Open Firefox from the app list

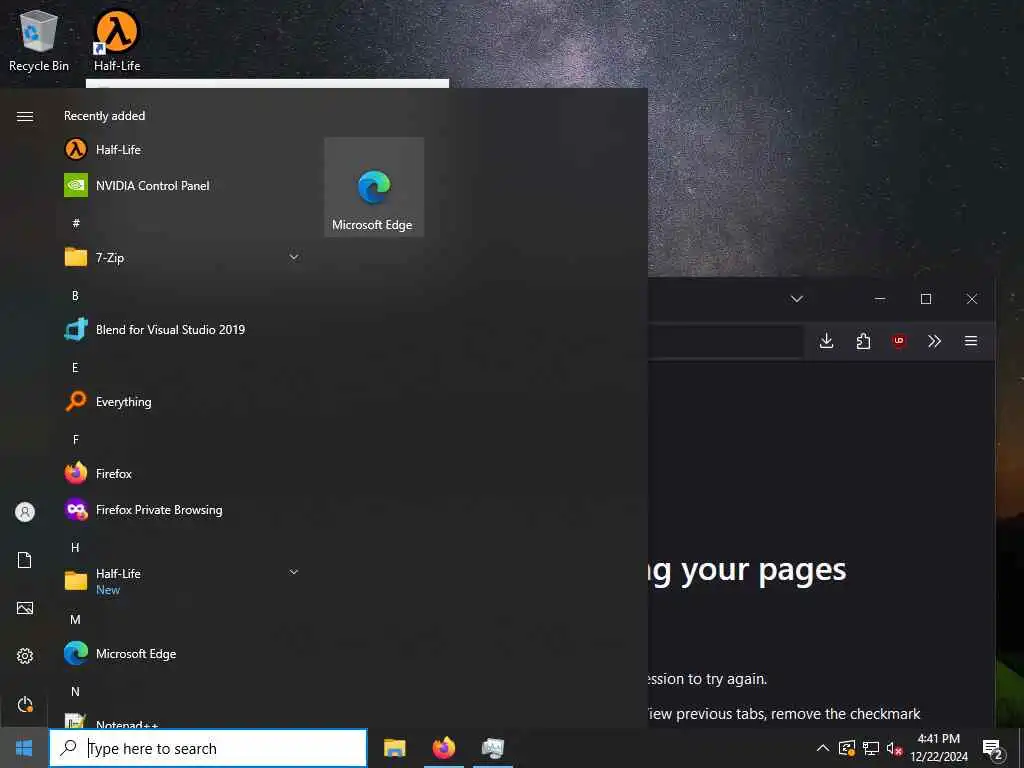(x=183, y=473)
